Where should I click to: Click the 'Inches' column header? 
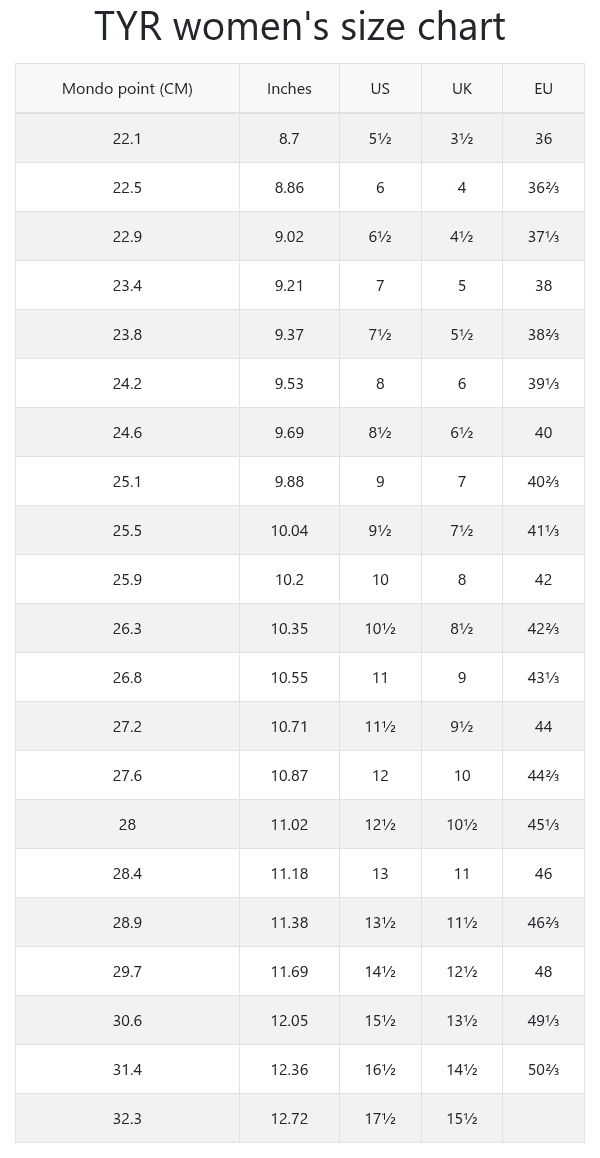pos(289,89)
